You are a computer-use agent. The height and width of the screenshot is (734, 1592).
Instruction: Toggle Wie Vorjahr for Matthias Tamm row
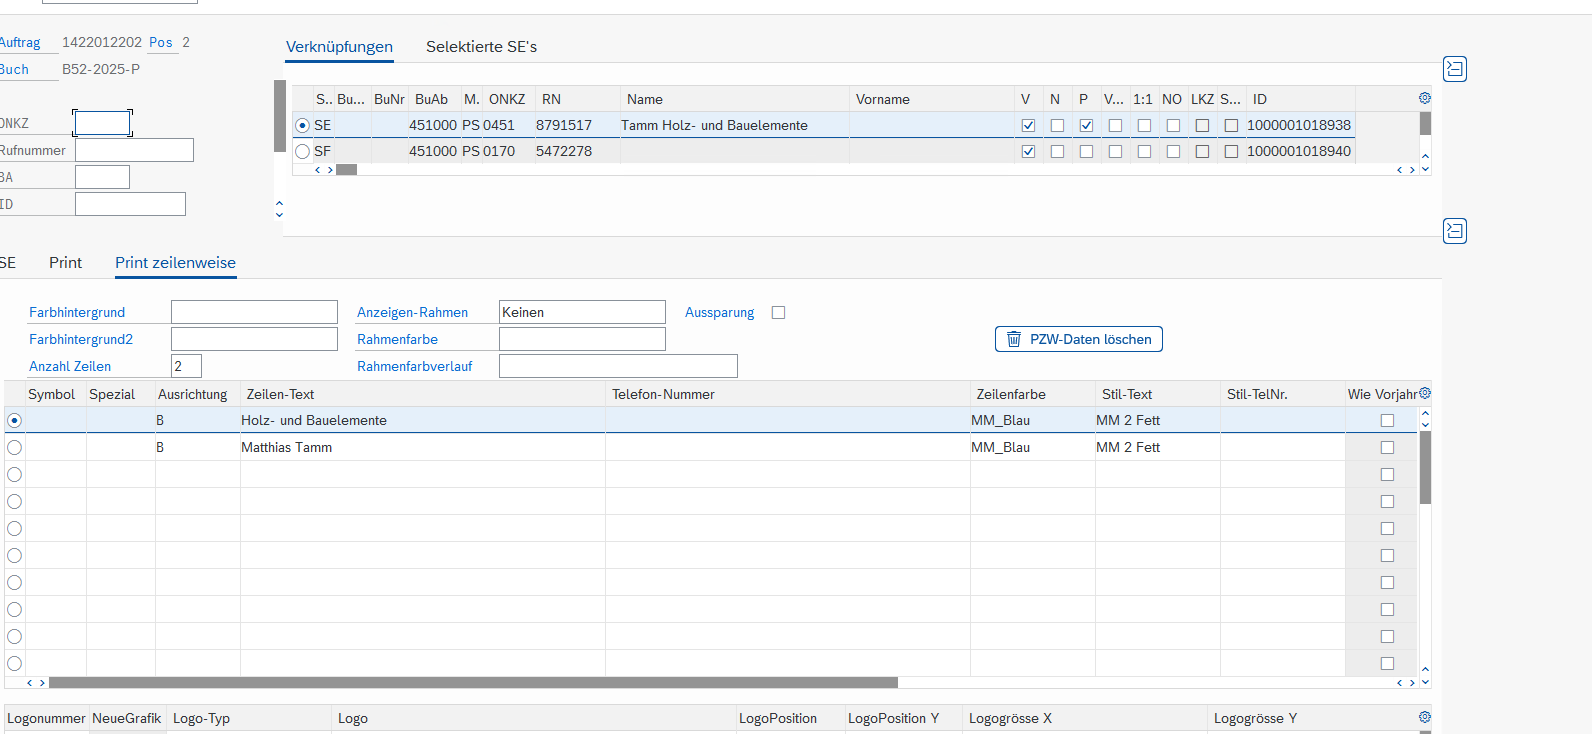coord(1387,447)
